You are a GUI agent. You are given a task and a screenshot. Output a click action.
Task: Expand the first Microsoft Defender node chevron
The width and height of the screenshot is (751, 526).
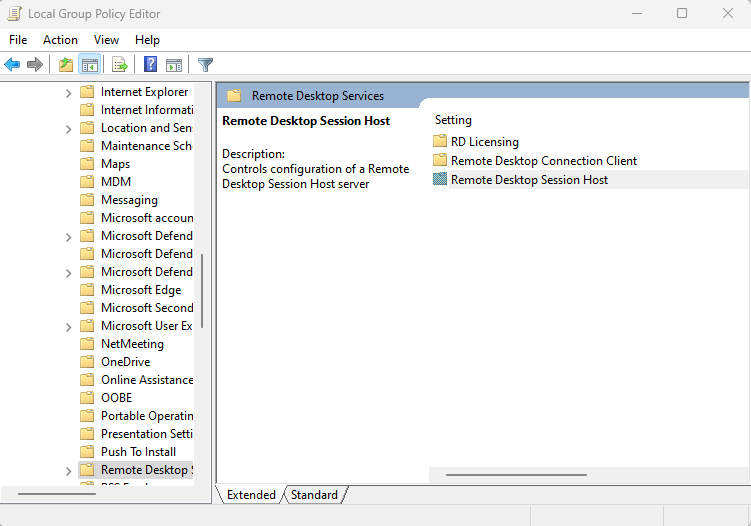68,237
